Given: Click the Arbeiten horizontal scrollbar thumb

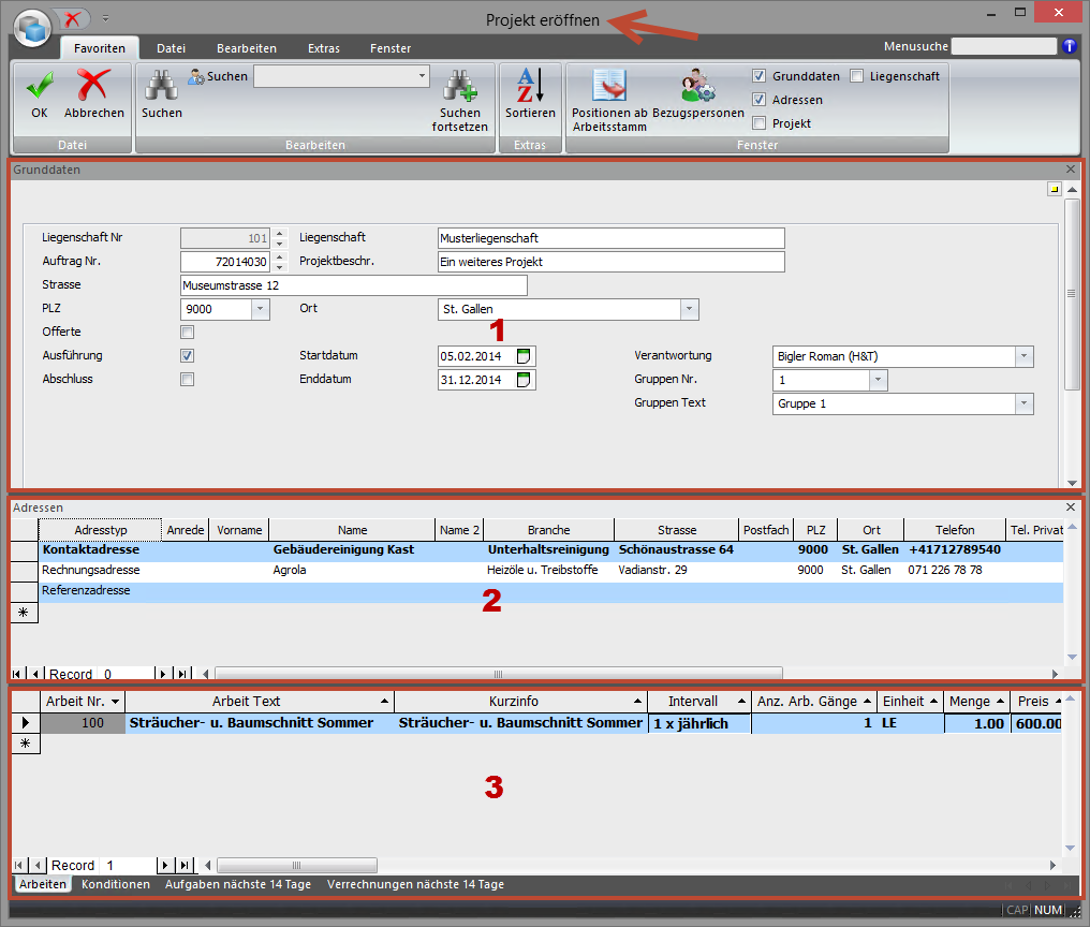Looking at the screenshot, I should [297, 865].
